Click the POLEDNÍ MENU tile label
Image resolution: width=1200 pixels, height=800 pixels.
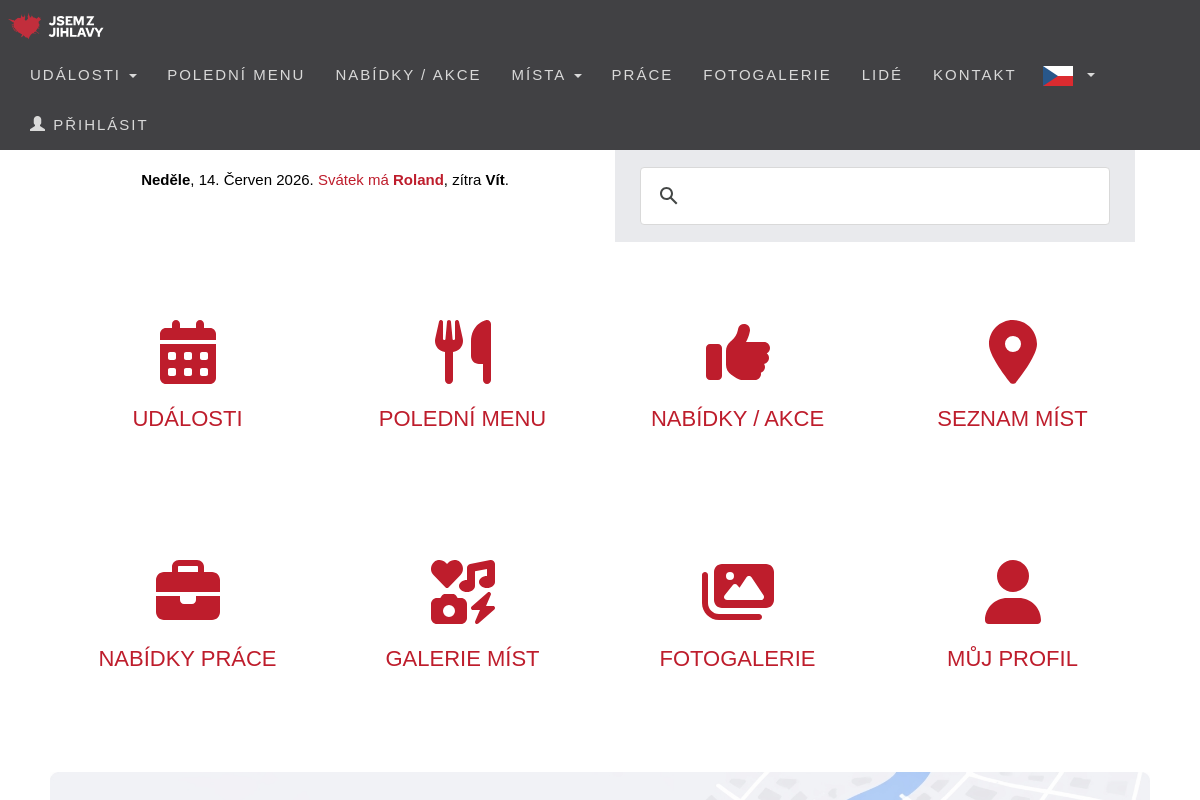463,419
